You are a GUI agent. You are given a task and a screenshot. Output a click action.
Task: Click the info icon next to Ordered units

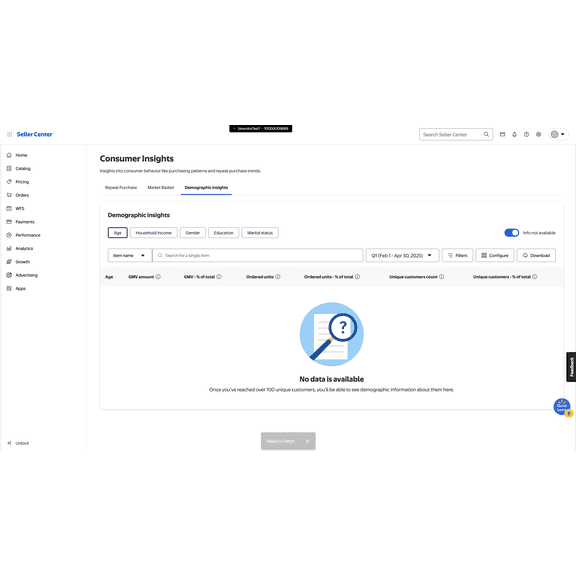[278, 277]
